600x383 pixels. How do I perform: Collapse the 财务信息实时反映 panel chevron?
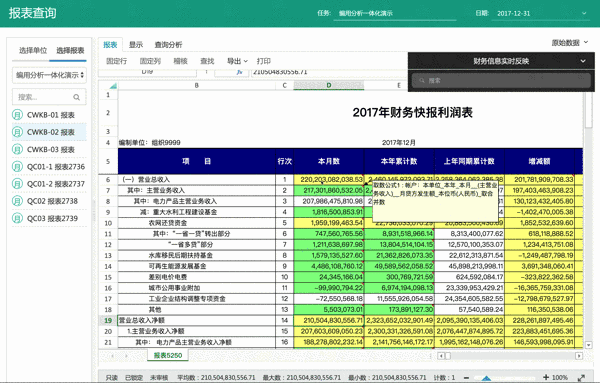(583, 61)
